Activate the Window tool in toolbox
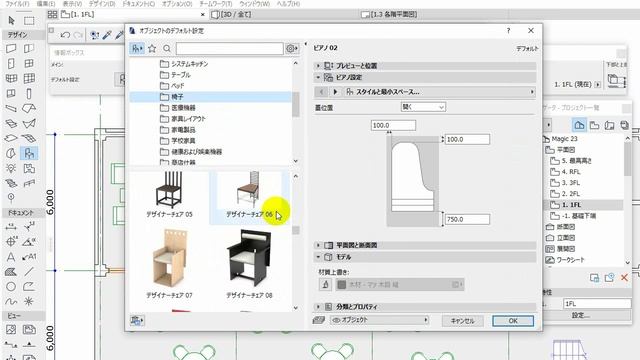Screen dimensions: 640x360 [29, 63]
